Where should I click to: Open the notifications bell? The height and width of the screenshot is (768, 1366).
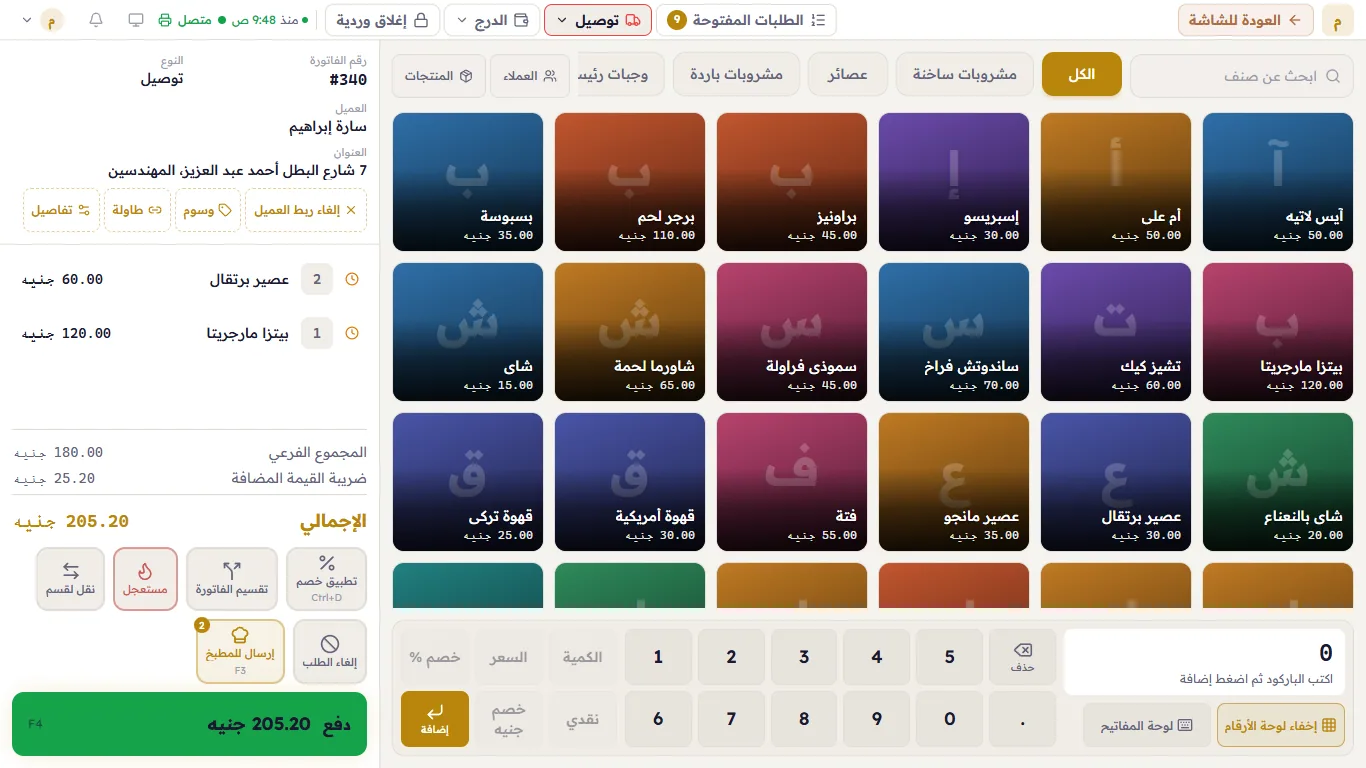pyautogui.click(x=96, y=20)
